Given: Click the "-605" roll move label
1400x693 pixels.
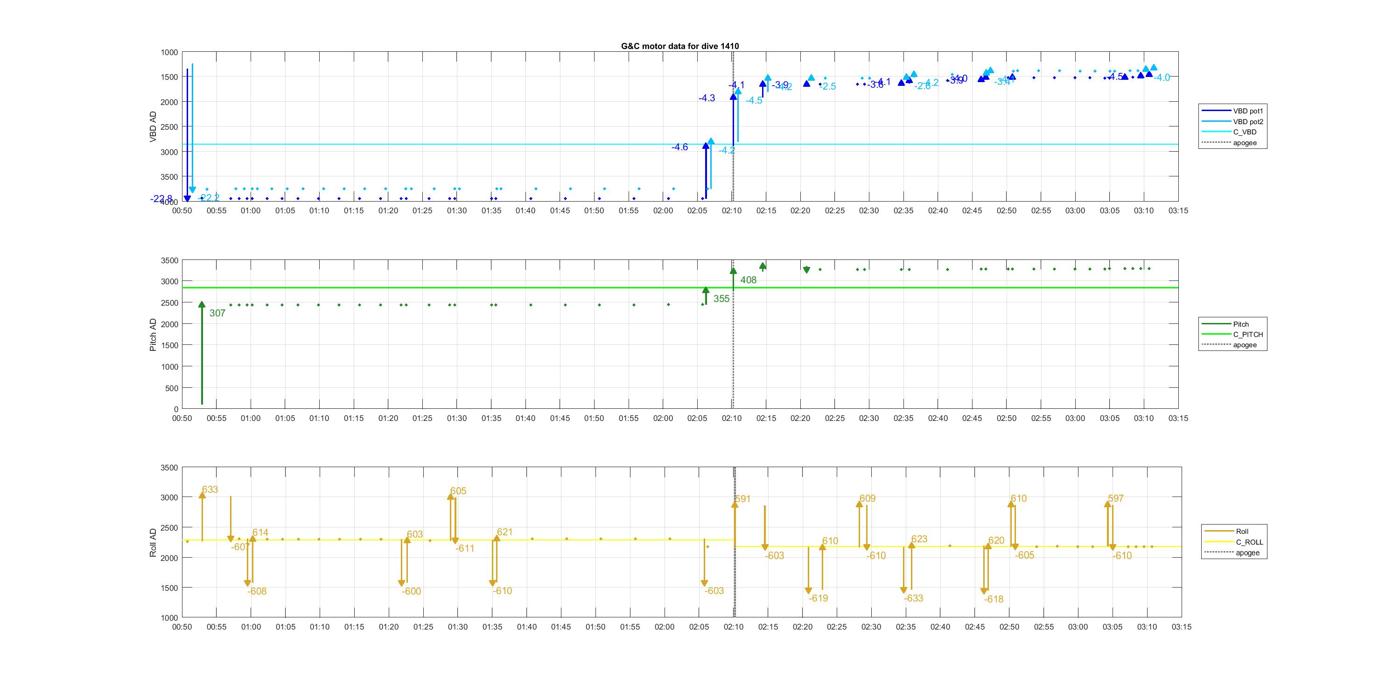Looking at the screenshot, I should (x=1024, y=555).
